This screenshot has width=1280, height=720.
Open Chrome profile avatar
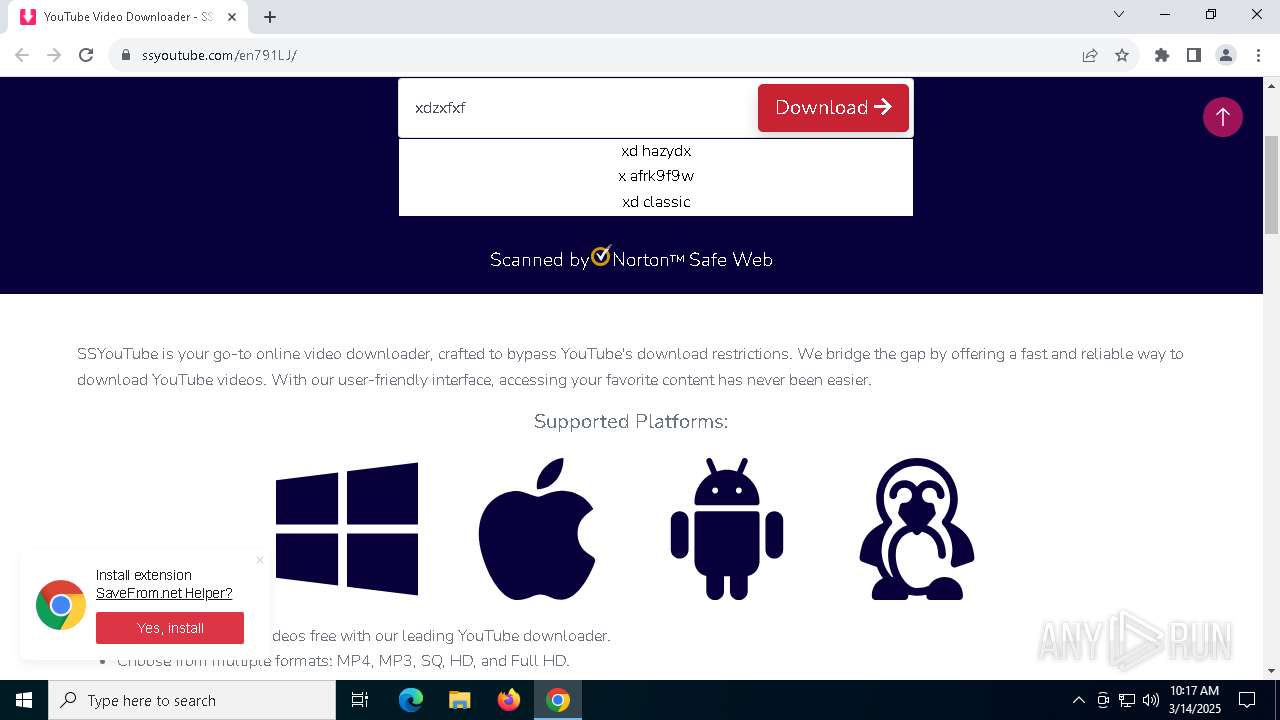pos(1226,55)
